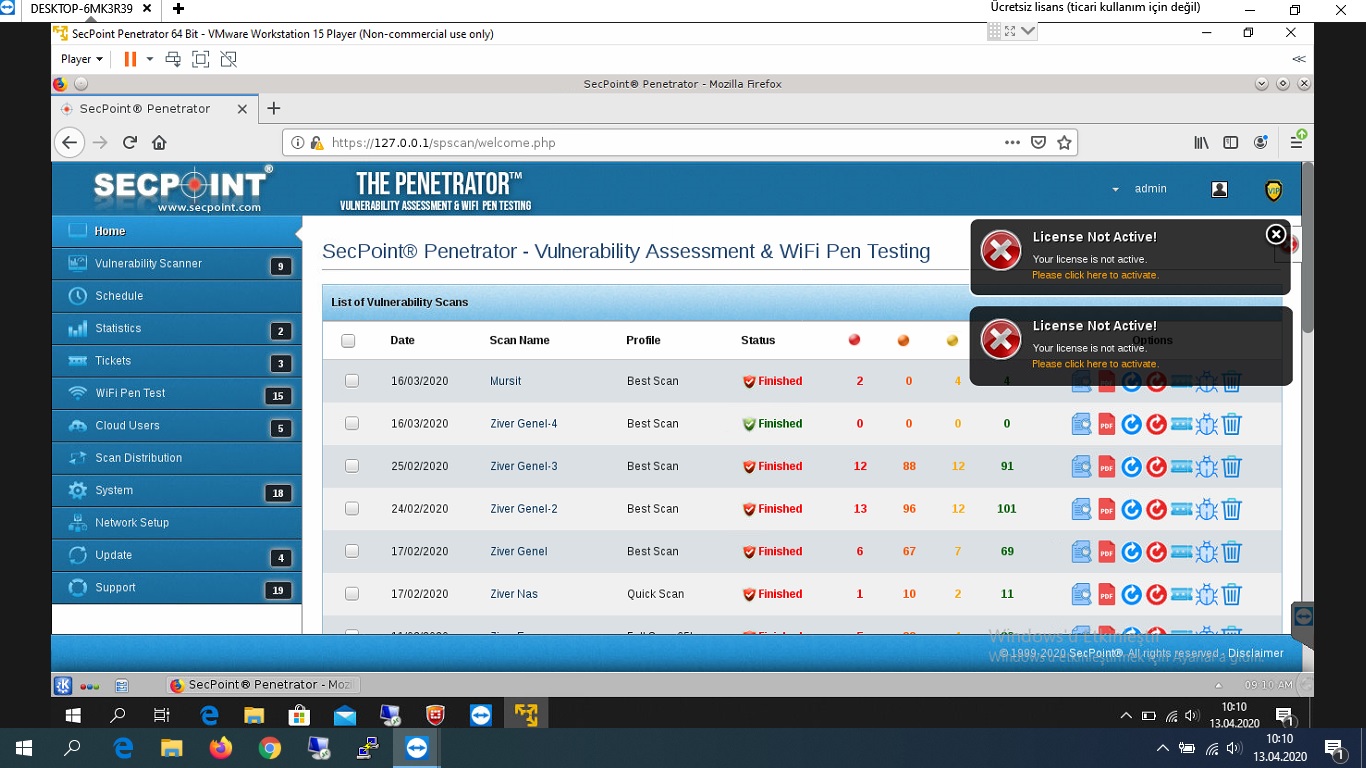Click the blue rescan icon for Ziver Genel
Image resolution: width=1366 pixels, height=768 pixels.
[1131, 552]
